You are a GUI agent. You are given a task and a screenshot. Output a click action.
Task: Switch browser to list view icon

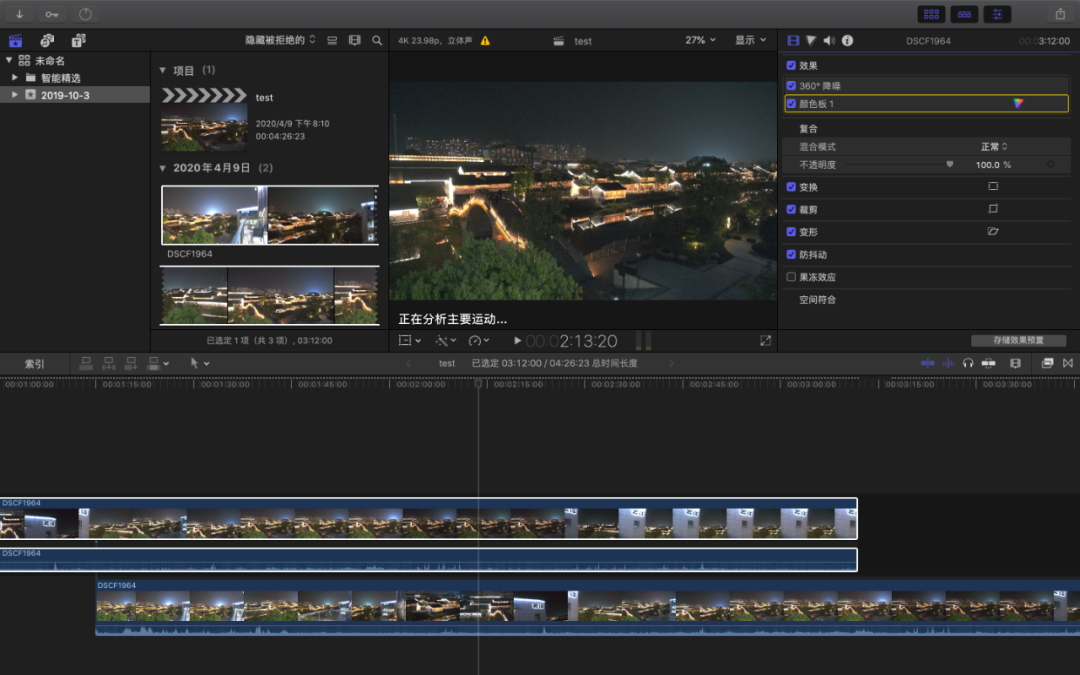[x=332, y=41]
